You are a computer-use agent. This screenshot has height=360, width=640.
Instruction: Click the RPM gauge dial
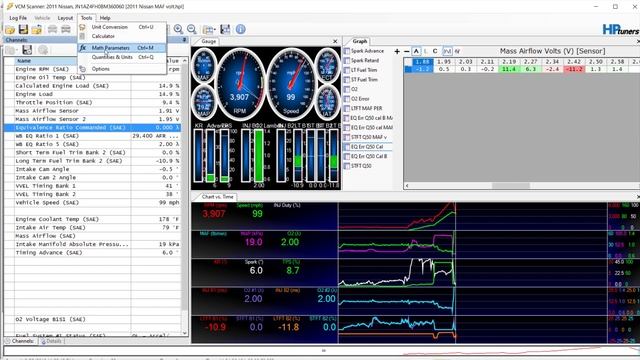240,84
